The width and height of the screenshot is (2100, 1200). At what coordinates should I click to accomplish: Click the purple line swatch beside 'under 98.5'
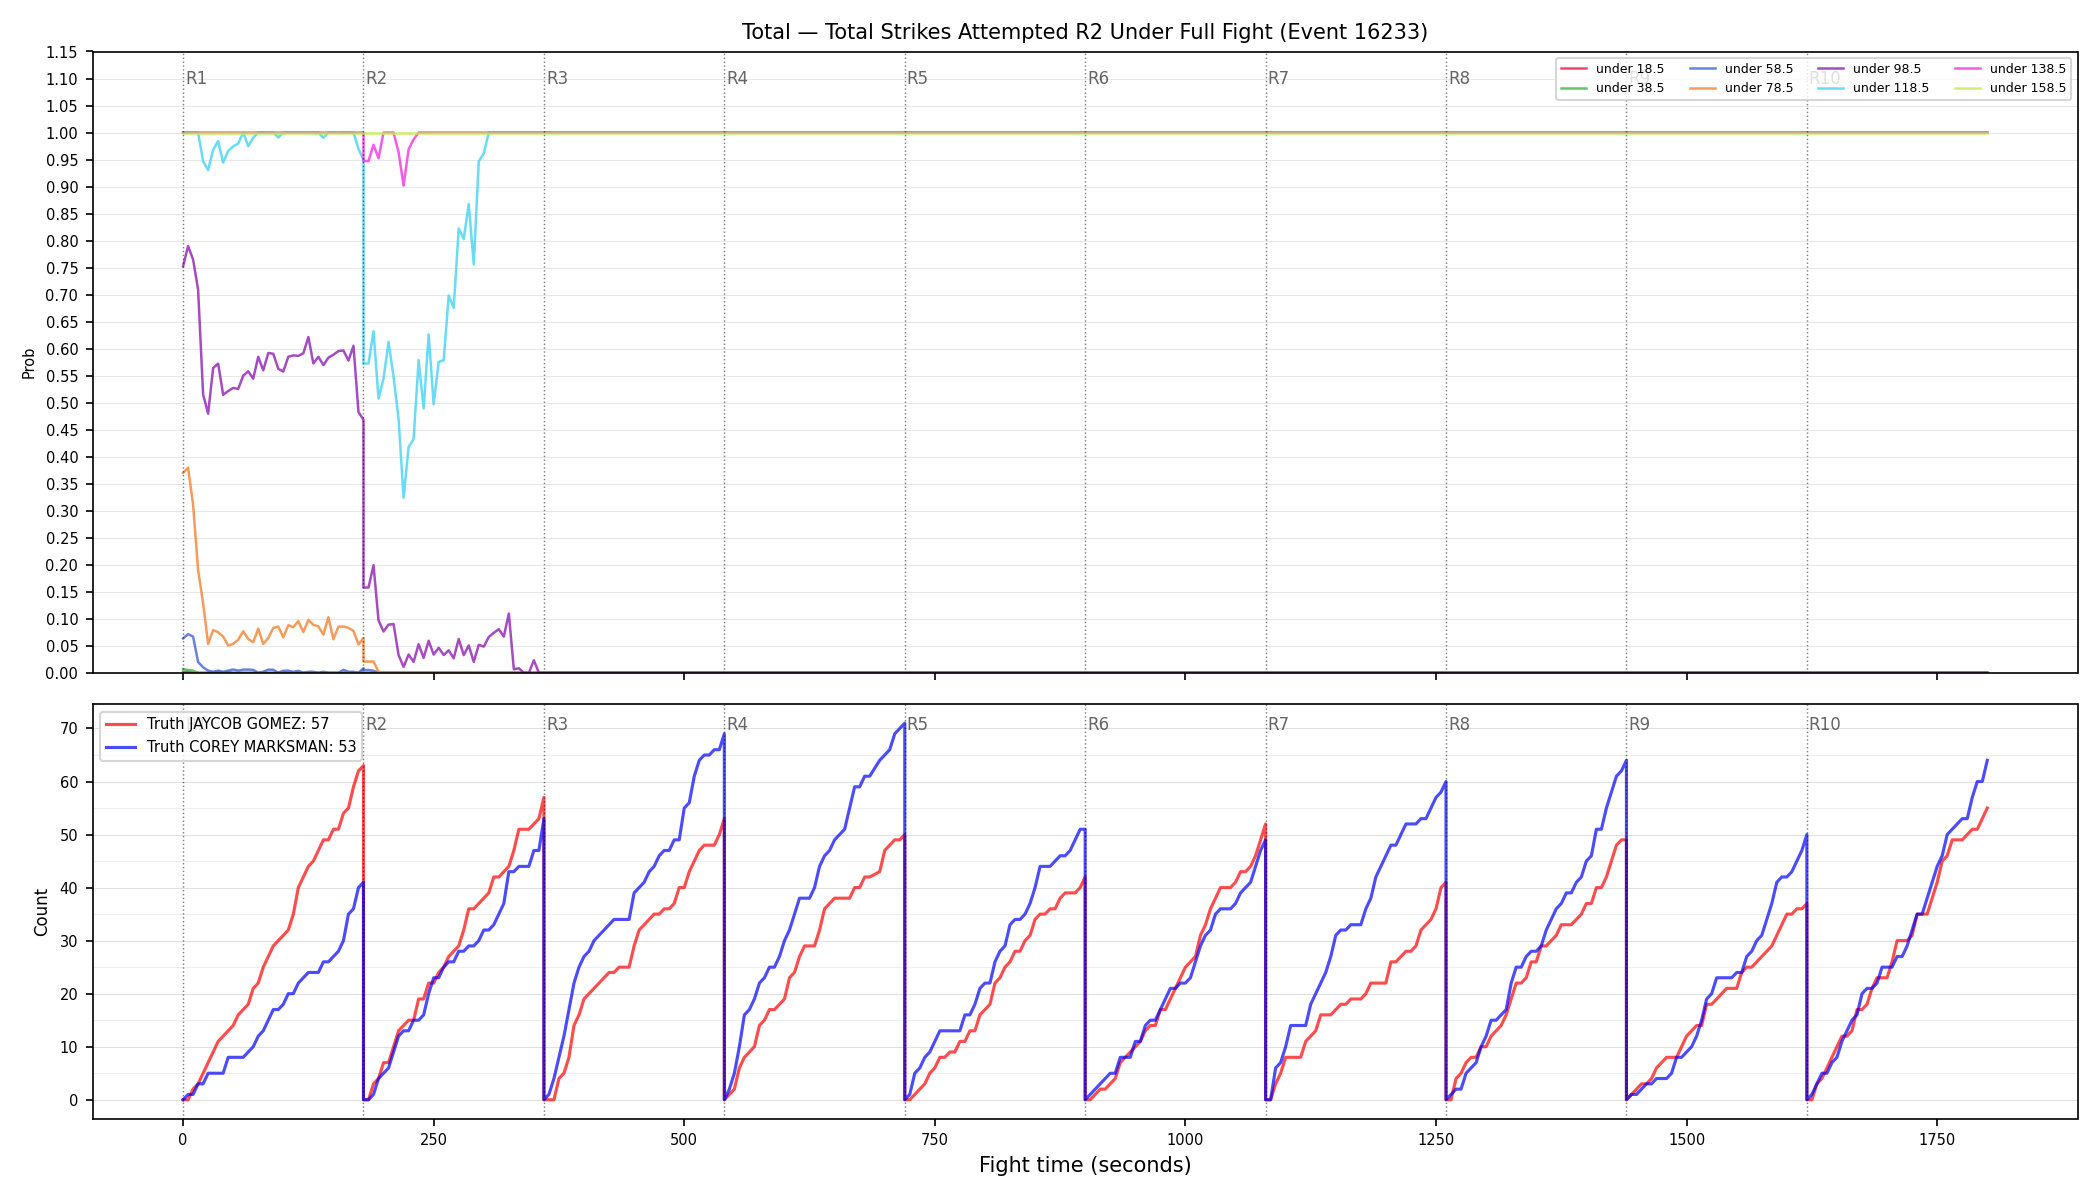[1831, 69]
